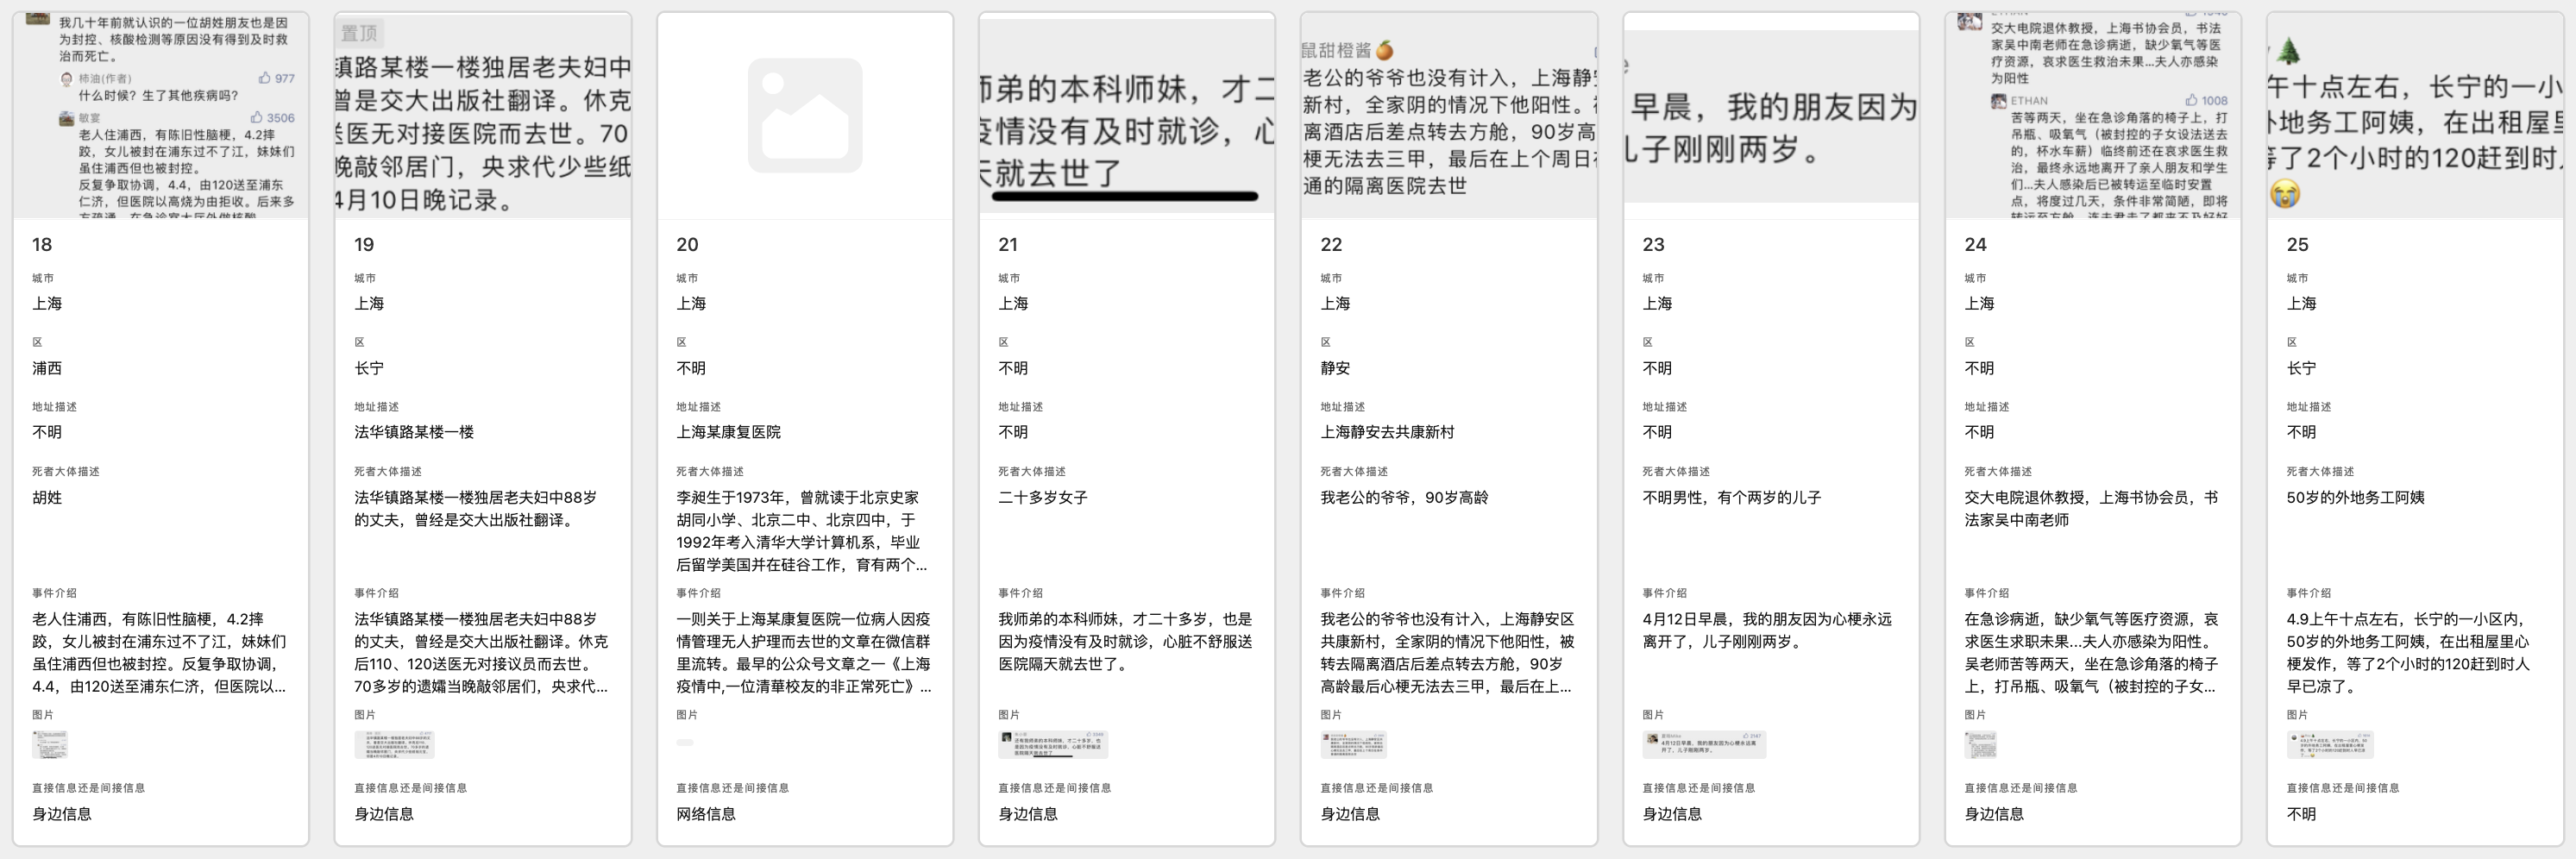Toggle the 置顶 pin badge on card 19

click(359, 33)
